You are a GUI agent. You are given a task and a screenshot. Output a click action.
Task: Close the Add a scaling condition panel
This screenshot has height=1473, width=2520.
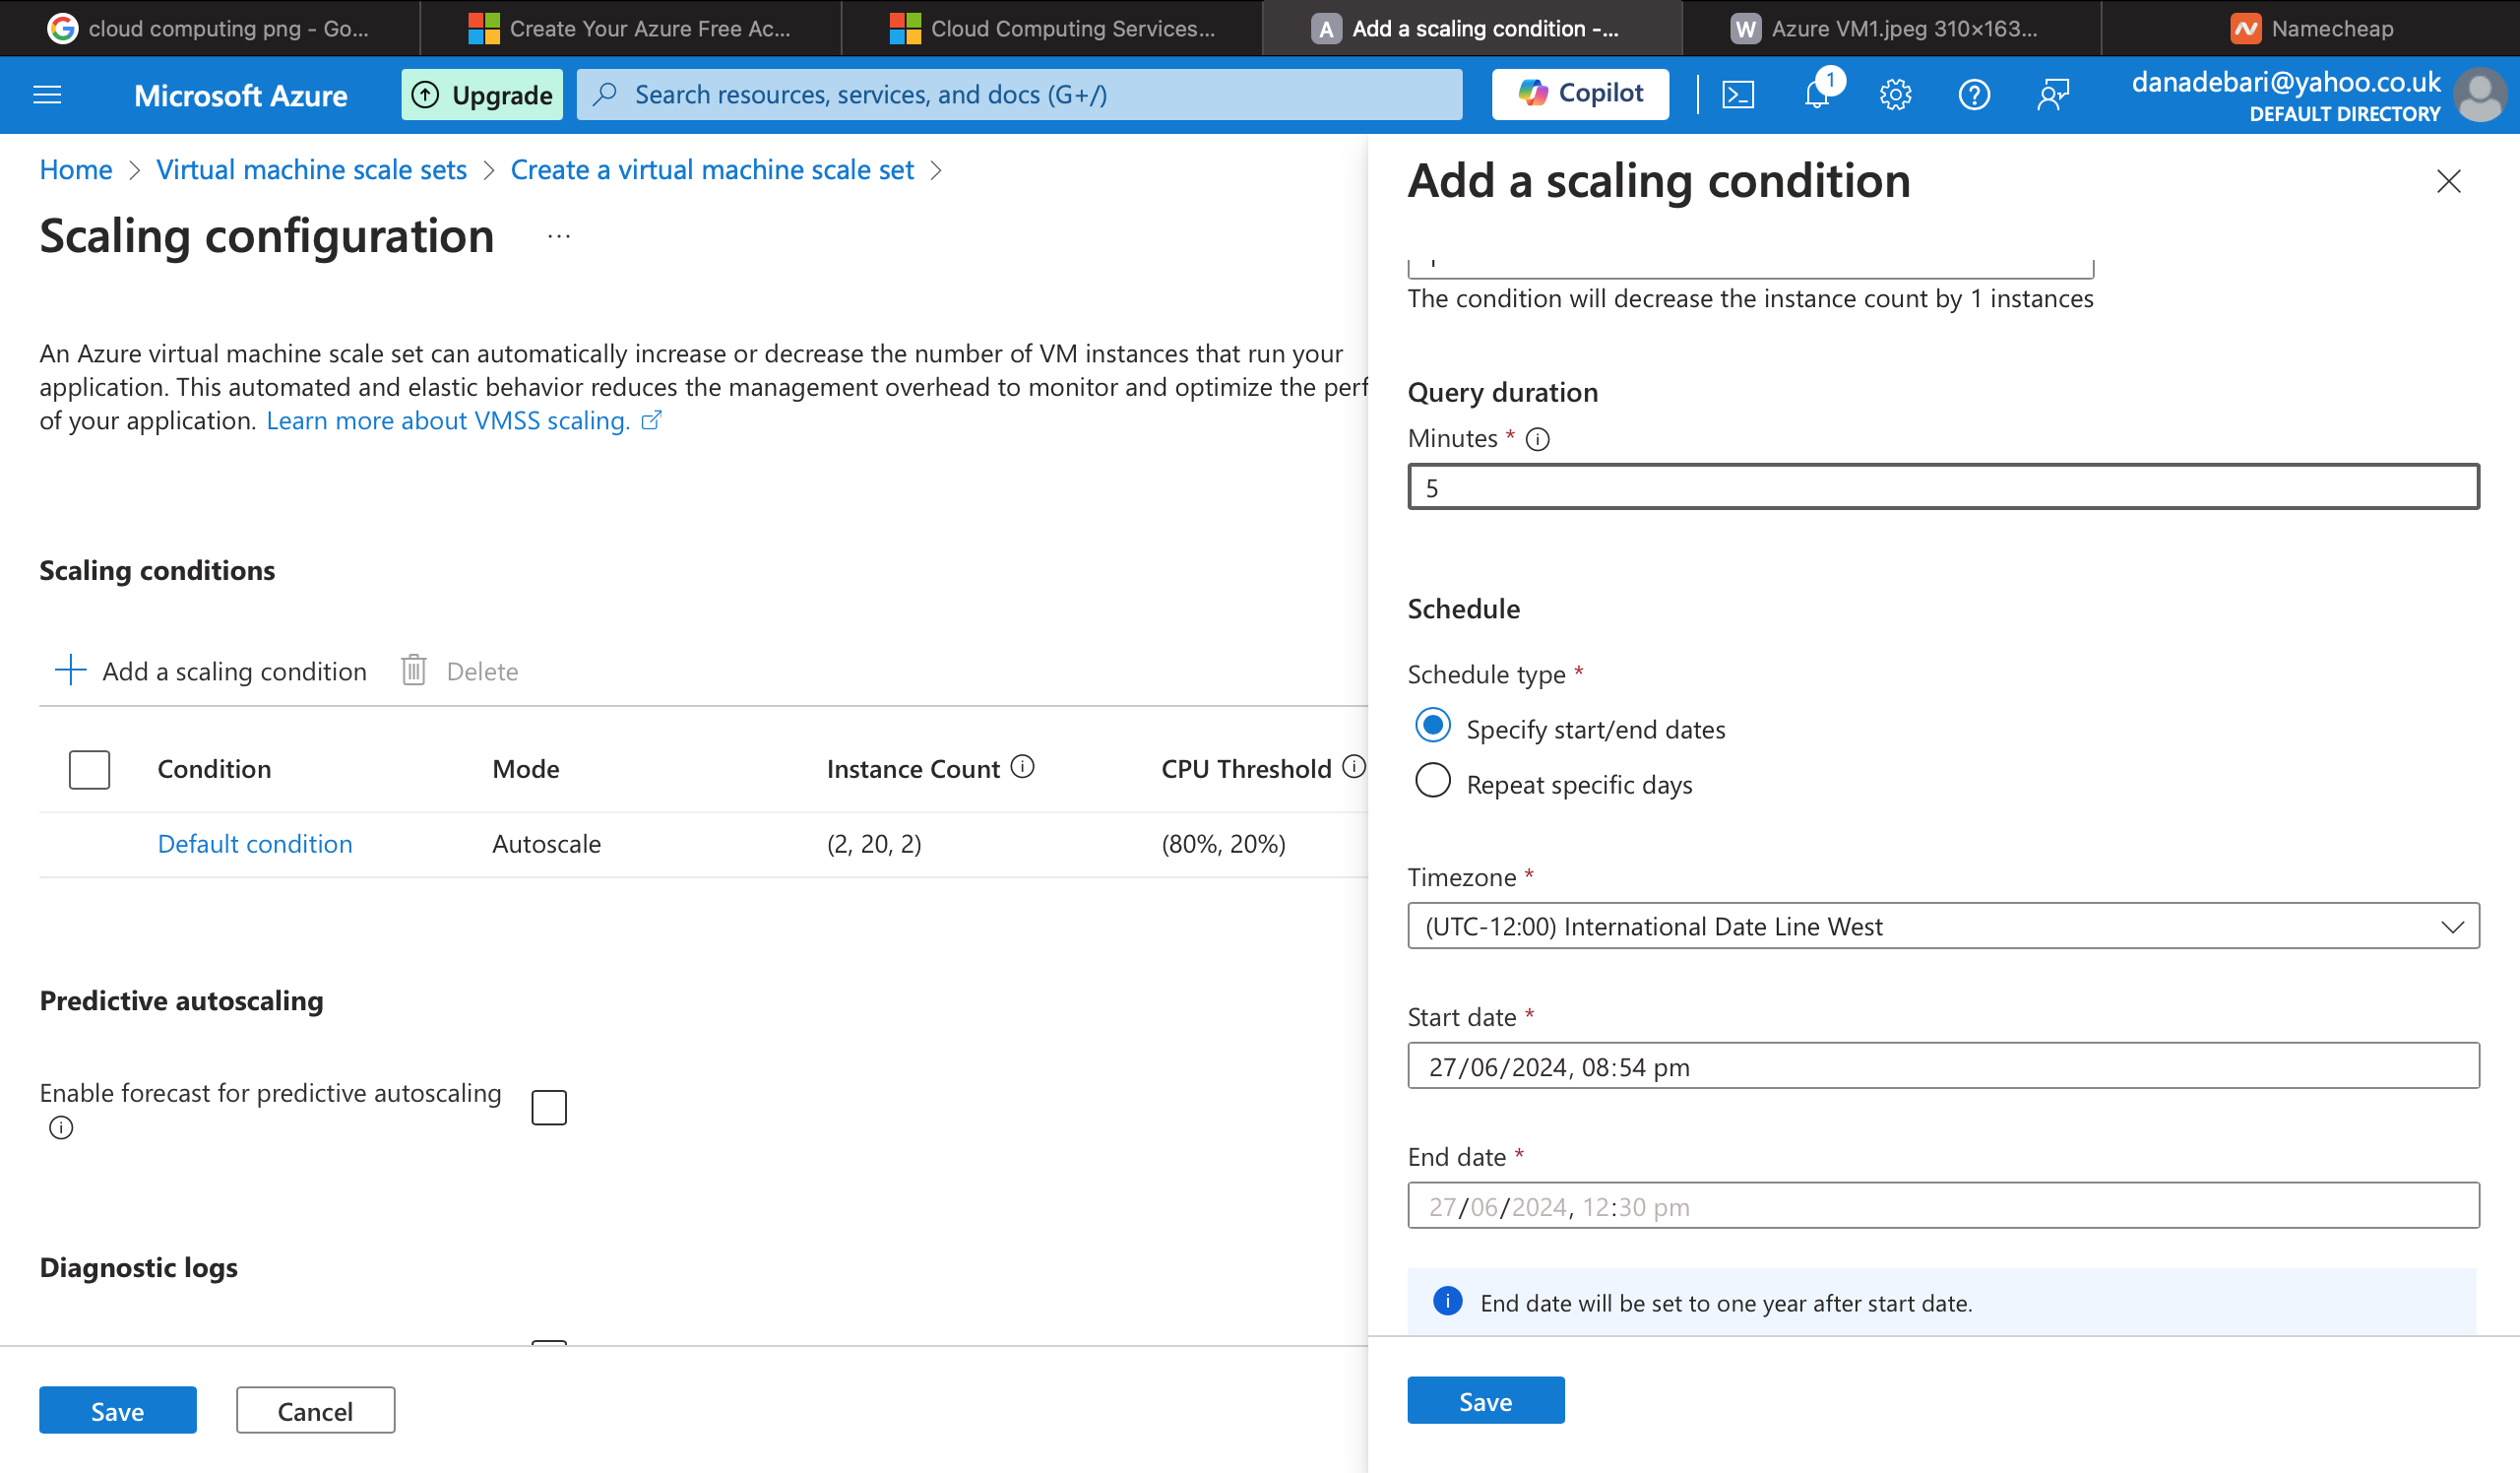(x=2448, y=181)
